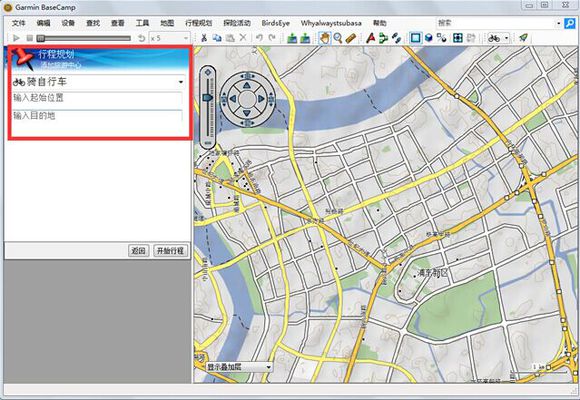This screenshot has width=580, height=400.
Task: Open the 文件 menu
Action: [18, 23]
